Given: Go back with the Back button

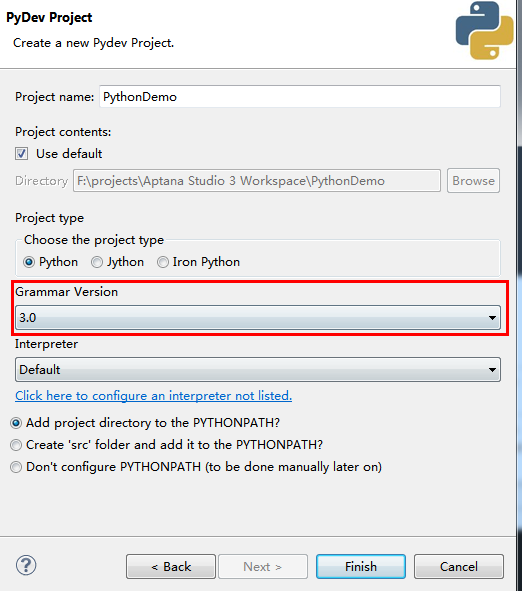Looking at the screenshot, I should [171, 567].
